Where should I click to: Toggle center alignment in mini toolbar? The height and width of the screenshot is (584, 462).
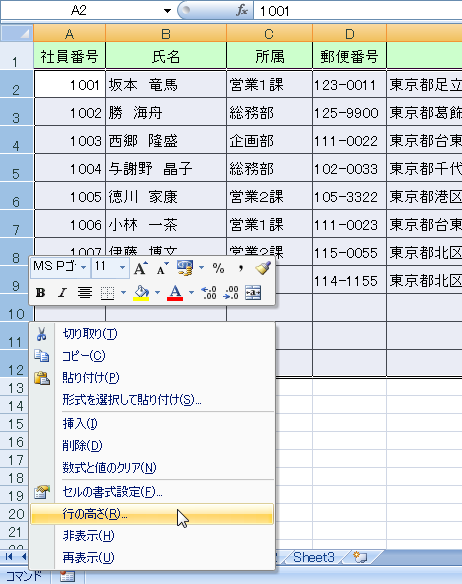[x=85, y=293]
